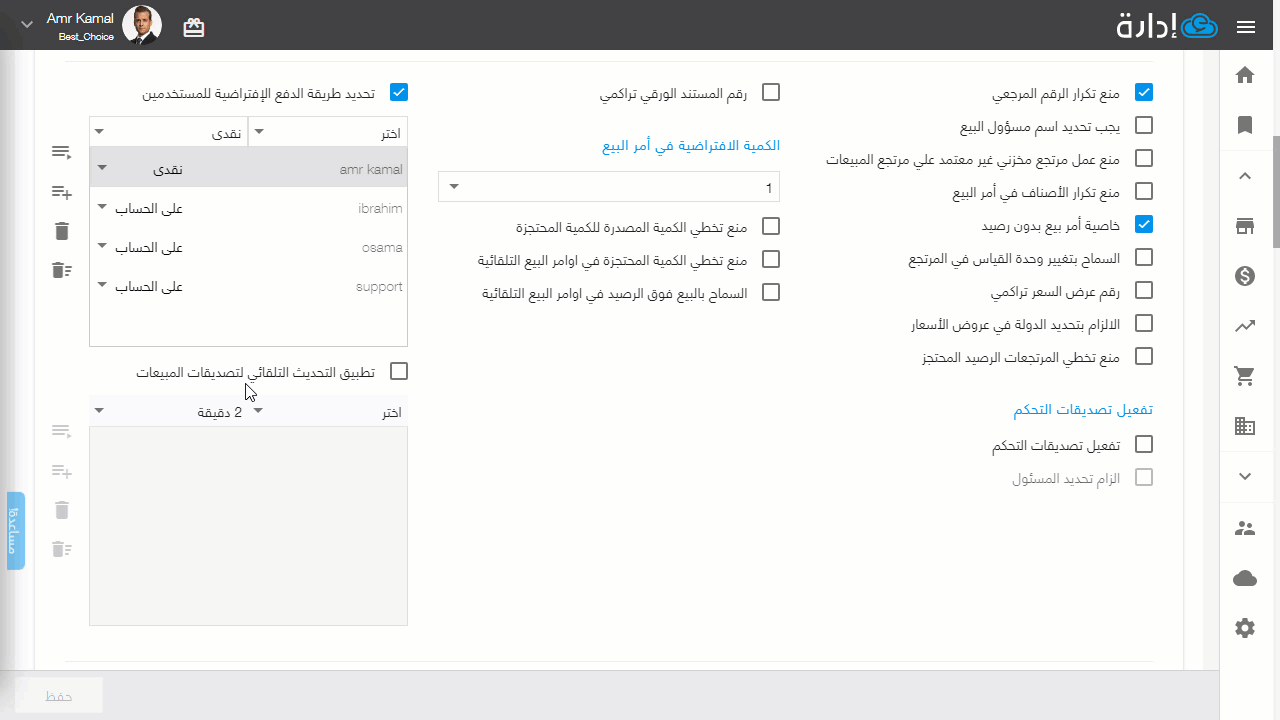Select the support user row
This screenshot has width=1280, height=720.
coord(249,286)
